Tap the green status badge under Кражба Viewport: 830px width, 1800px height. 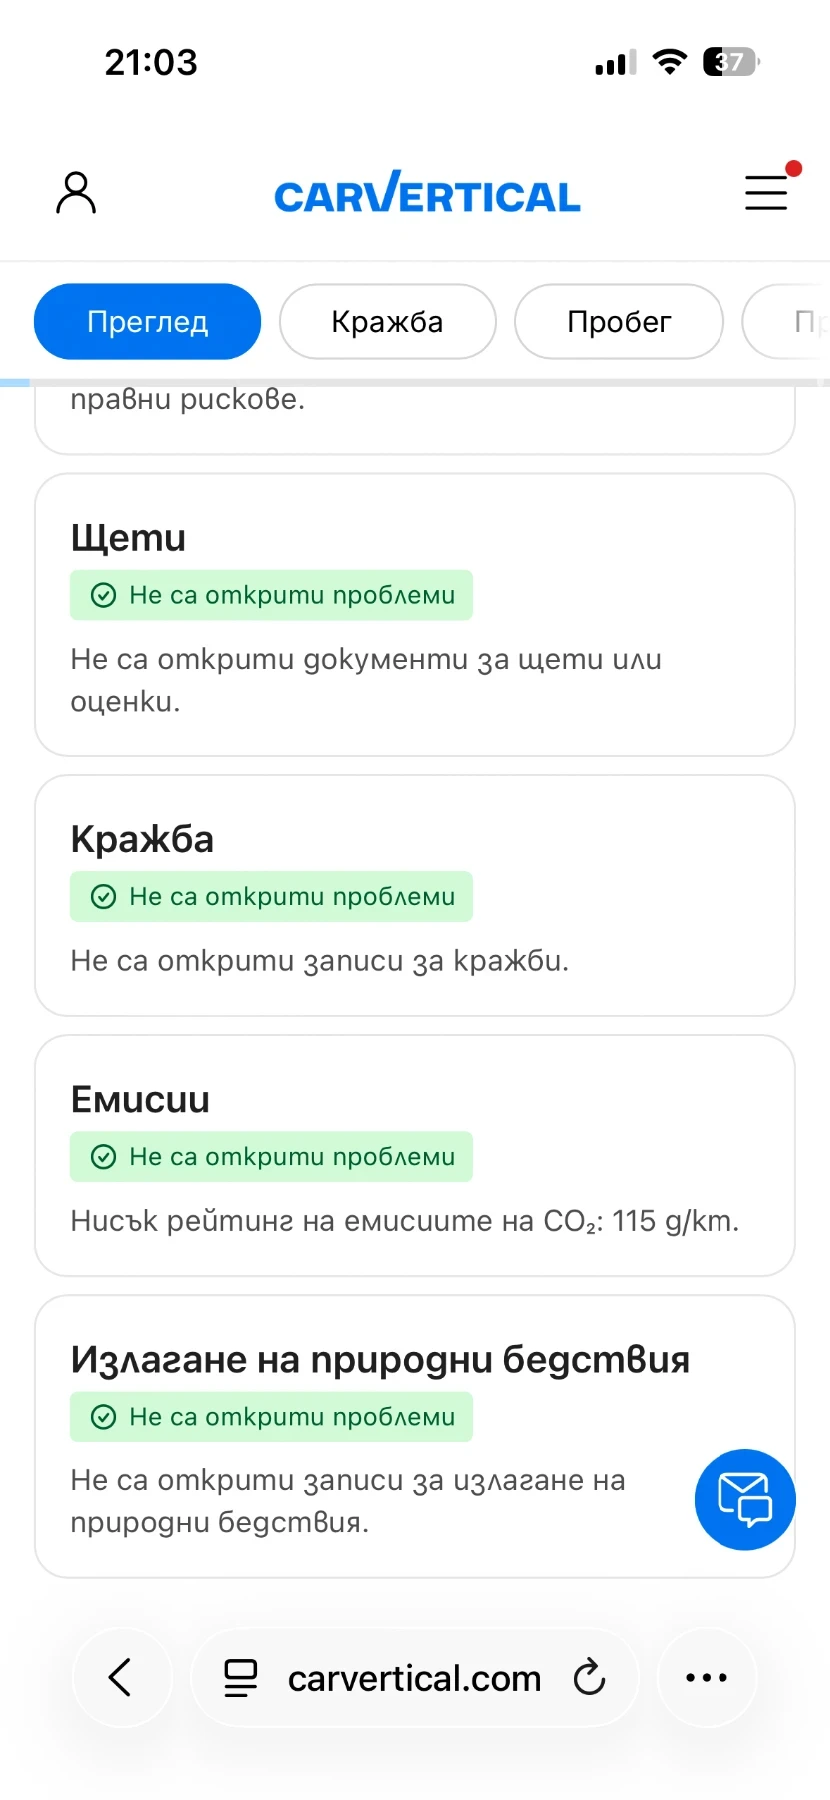pos(271,896)
